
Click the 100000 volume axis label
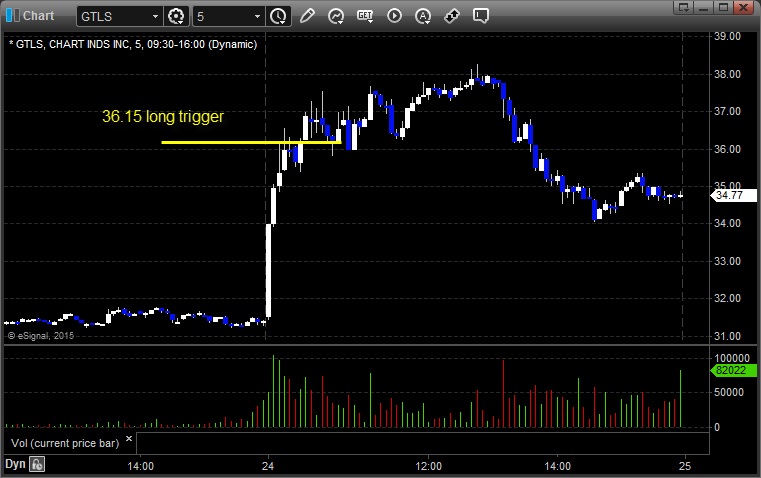pyautogui.click(x=732, y=358)
